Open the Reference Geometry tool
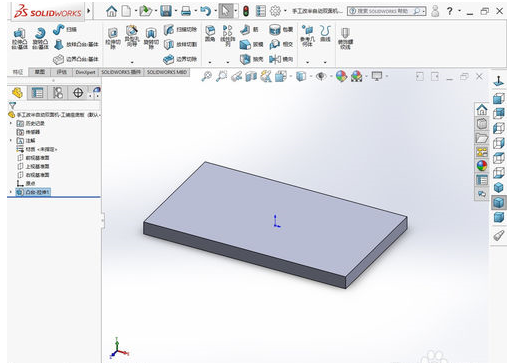The image size is (524, 363). [x=307, y=36]
